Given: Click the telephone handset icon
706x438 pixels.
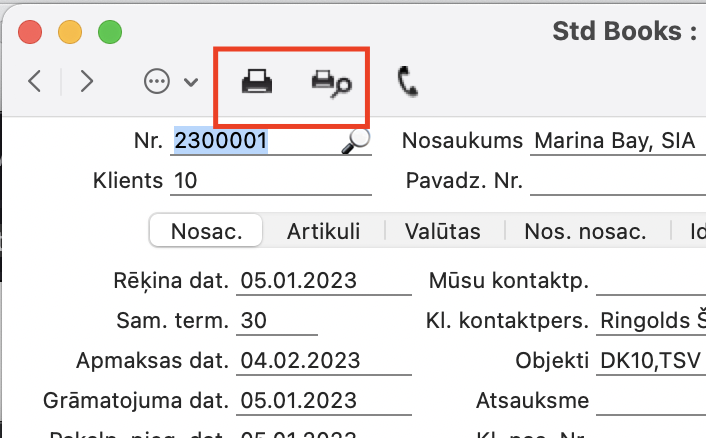Looking at the screenshot, I should 407,81.
